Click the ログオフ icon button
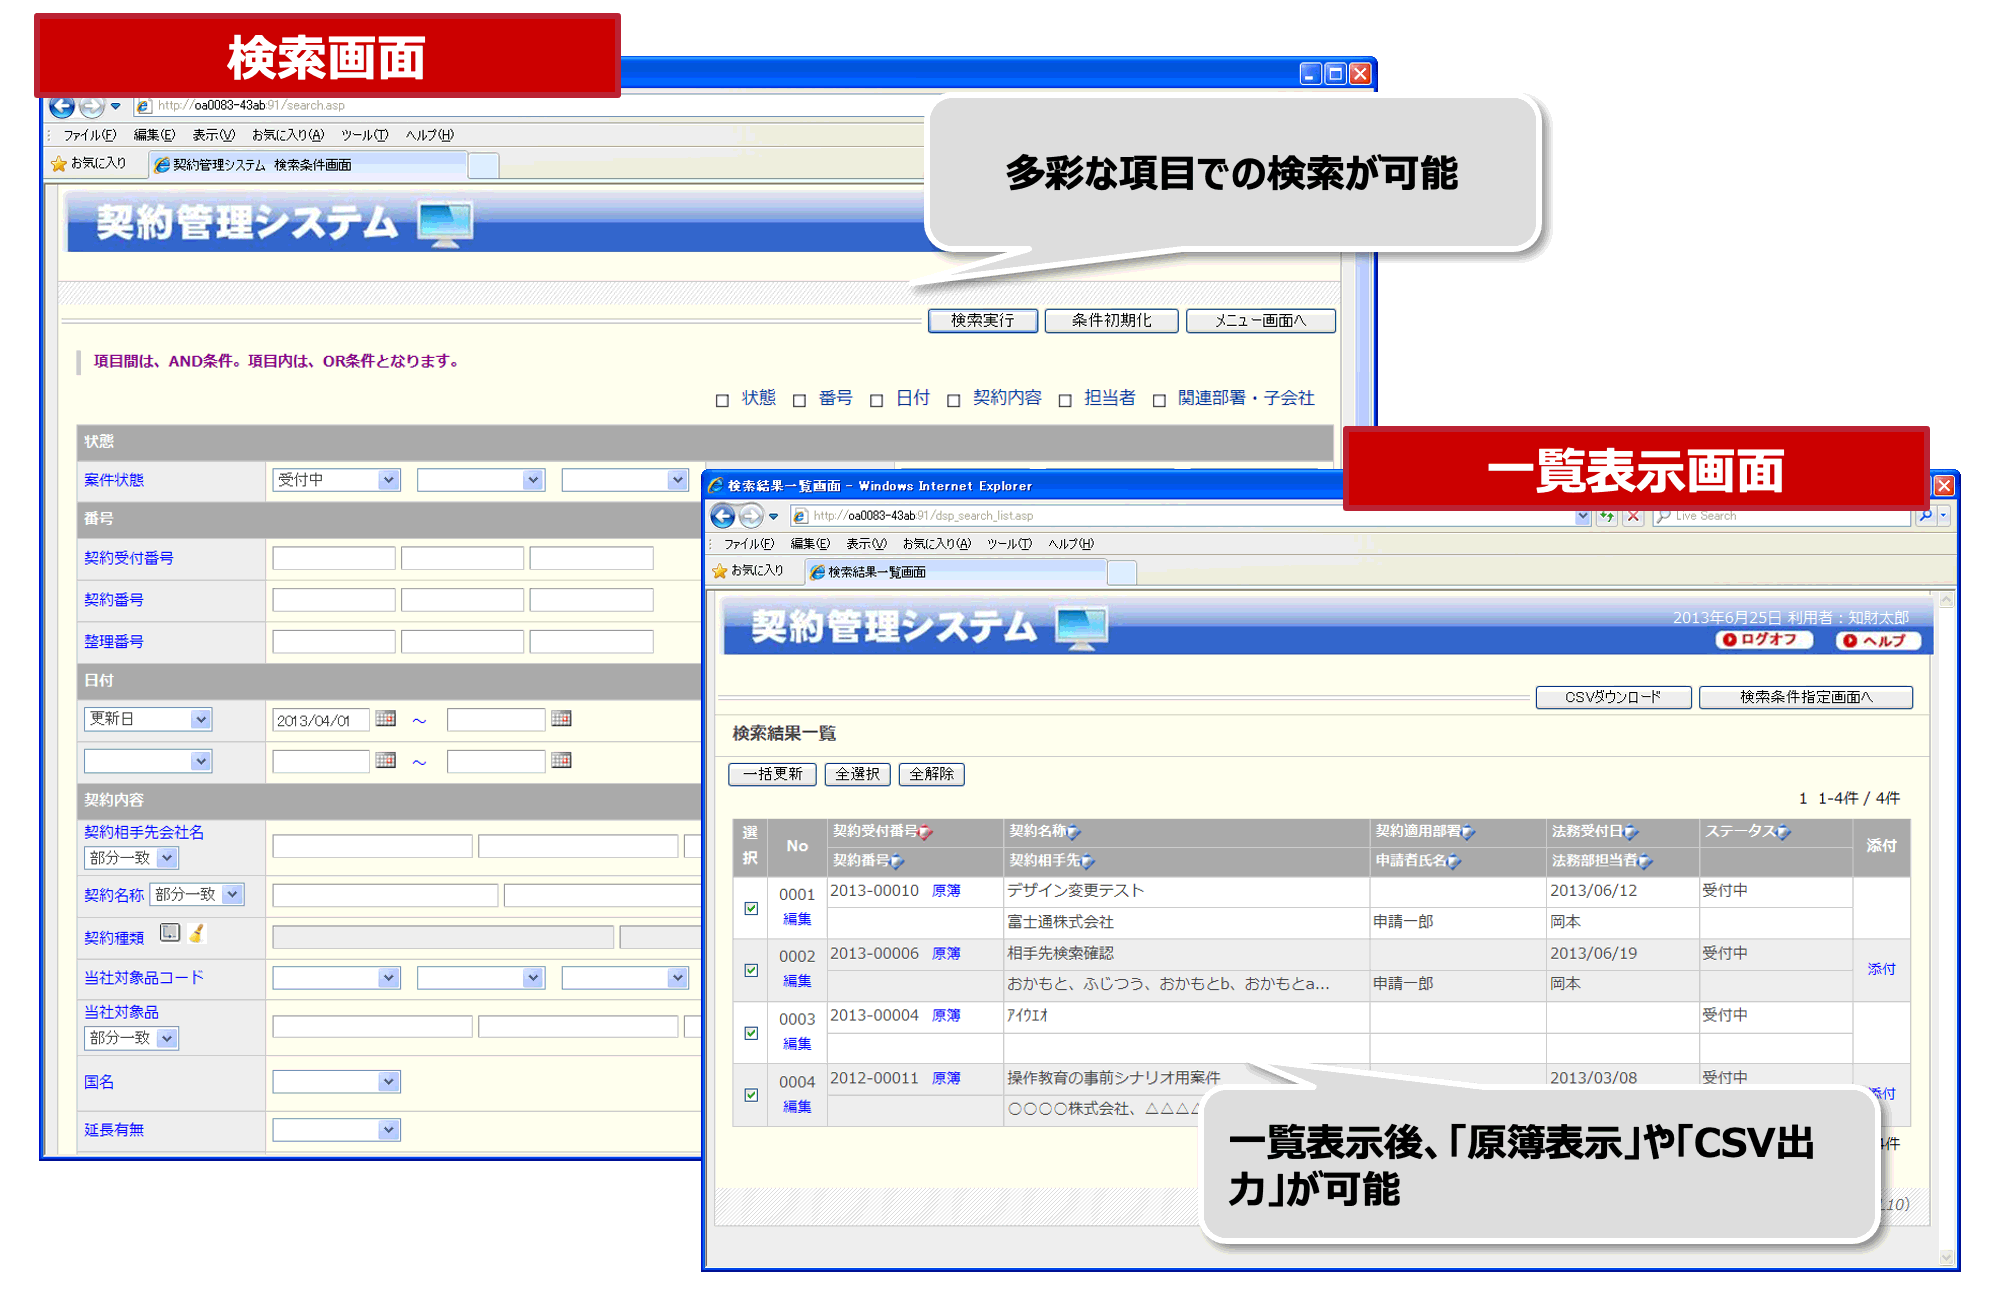 [1765, 640]
